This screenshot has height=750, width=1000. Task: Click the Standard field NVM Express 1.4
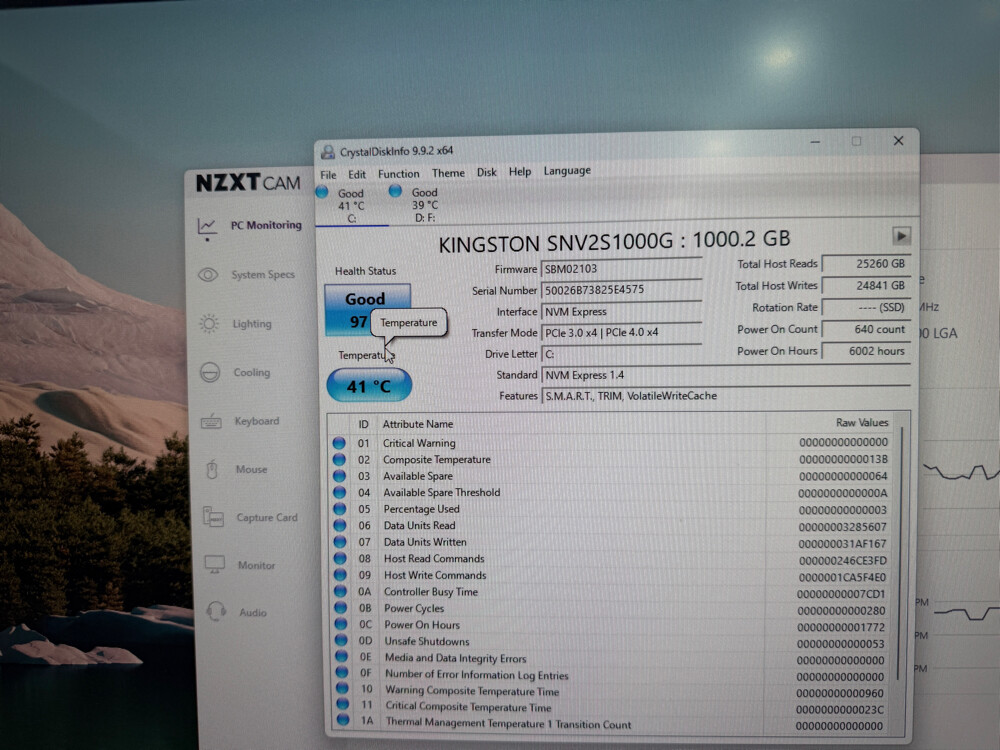[726, 375]
